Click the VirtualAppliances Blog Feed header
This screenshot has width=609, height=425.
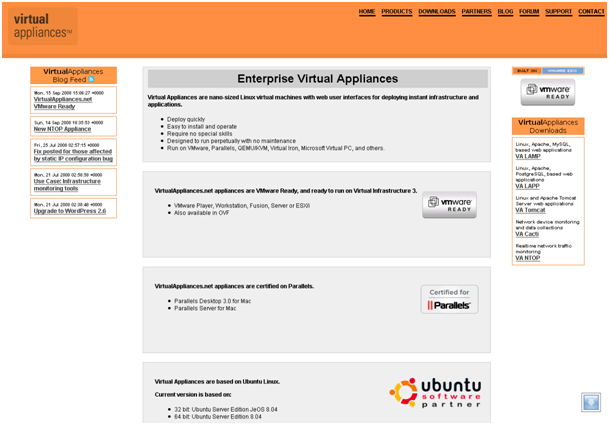[x=73, y=75]
